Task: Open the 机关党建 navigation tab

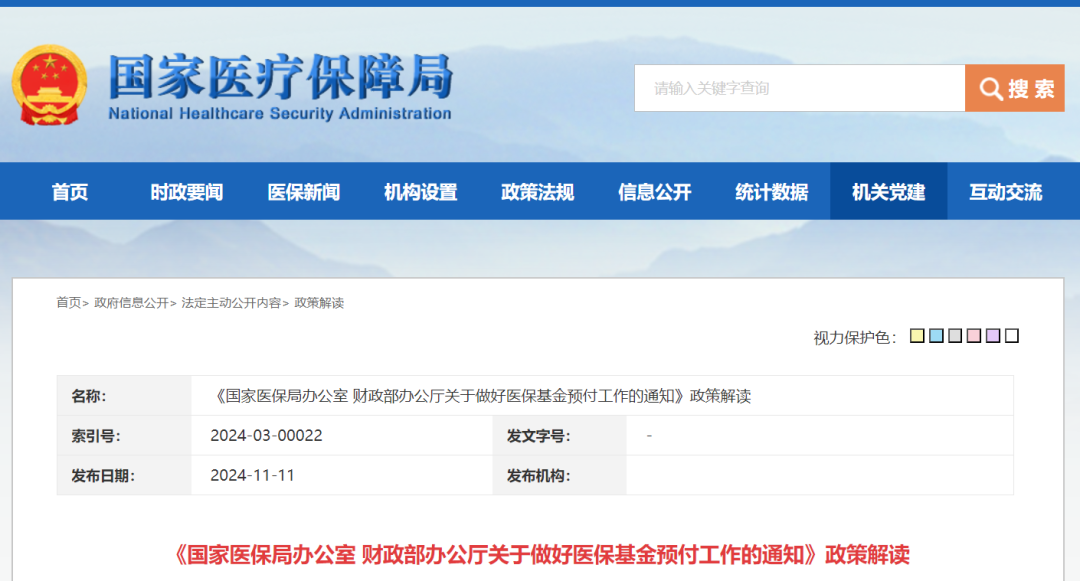Action: click(889, 192)
